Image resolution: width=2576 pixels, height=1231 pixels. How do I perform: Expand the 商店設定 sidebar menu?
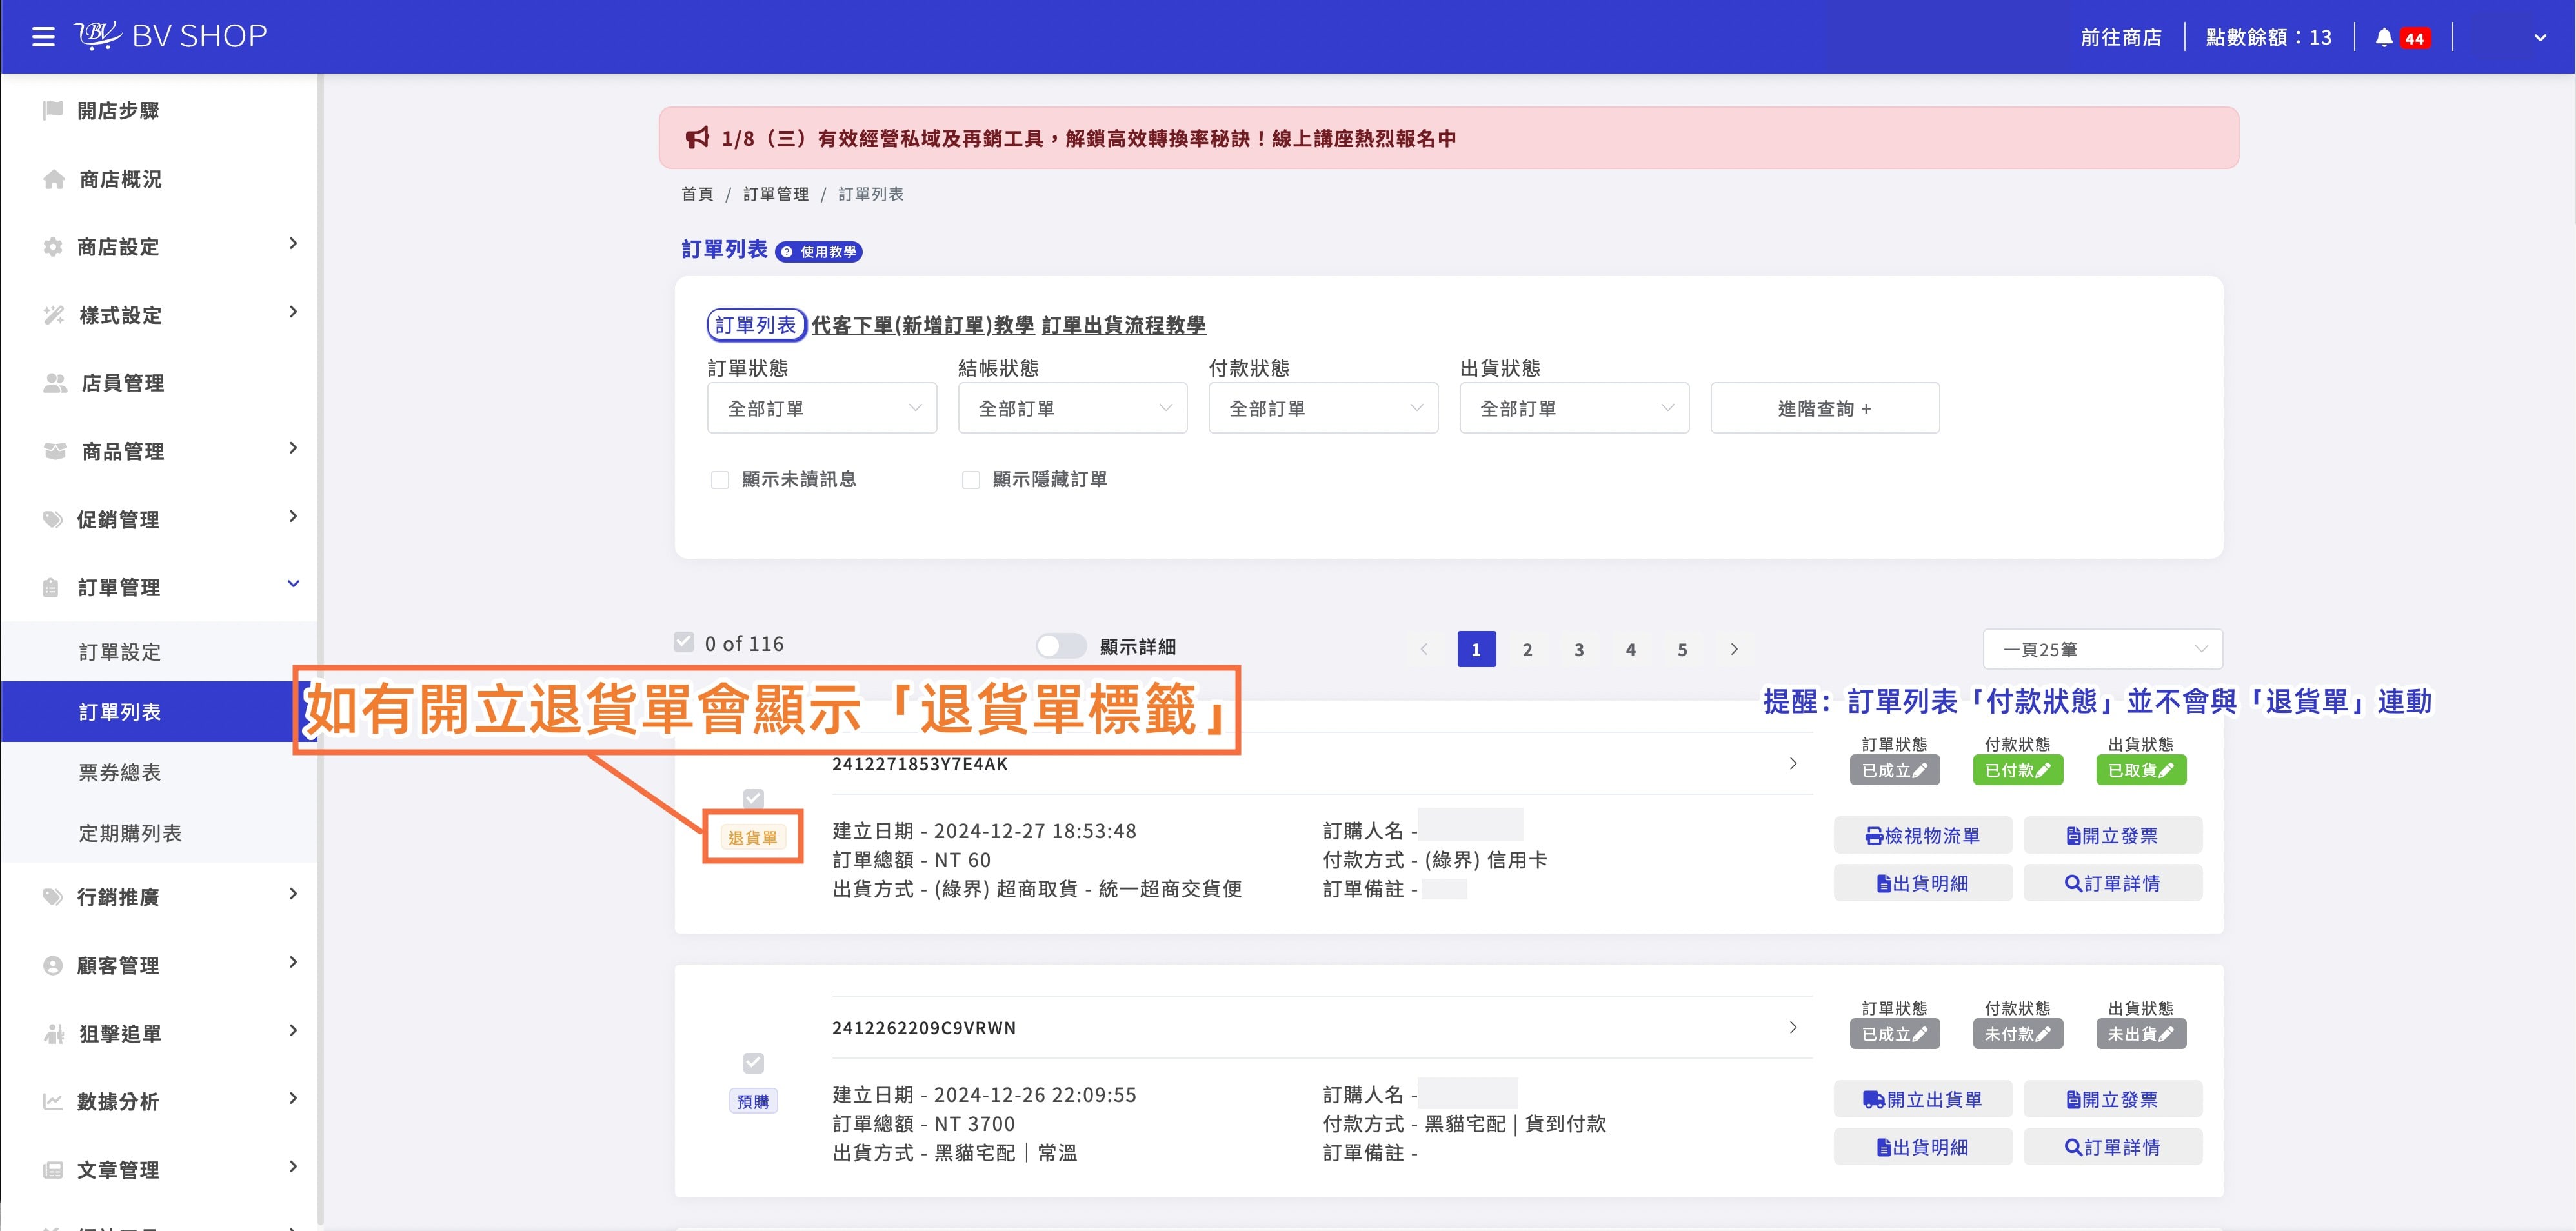(293, 244)
